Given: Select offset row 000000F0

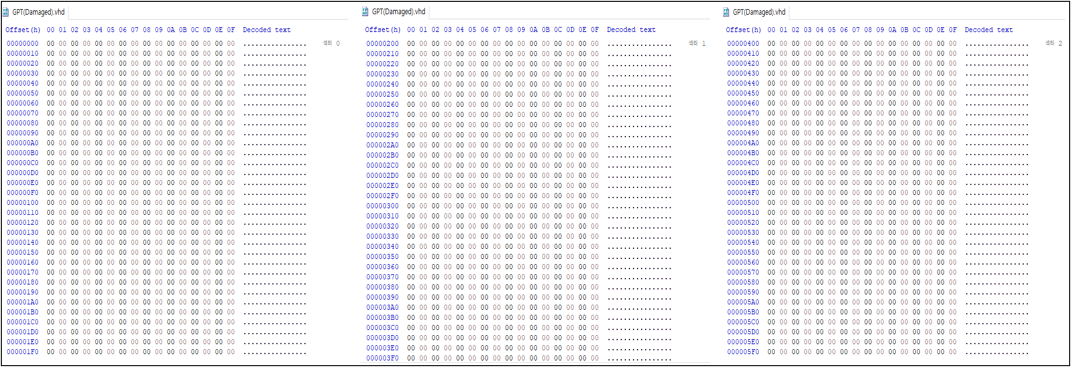Looking at the screenshot, I should [23, 193].
